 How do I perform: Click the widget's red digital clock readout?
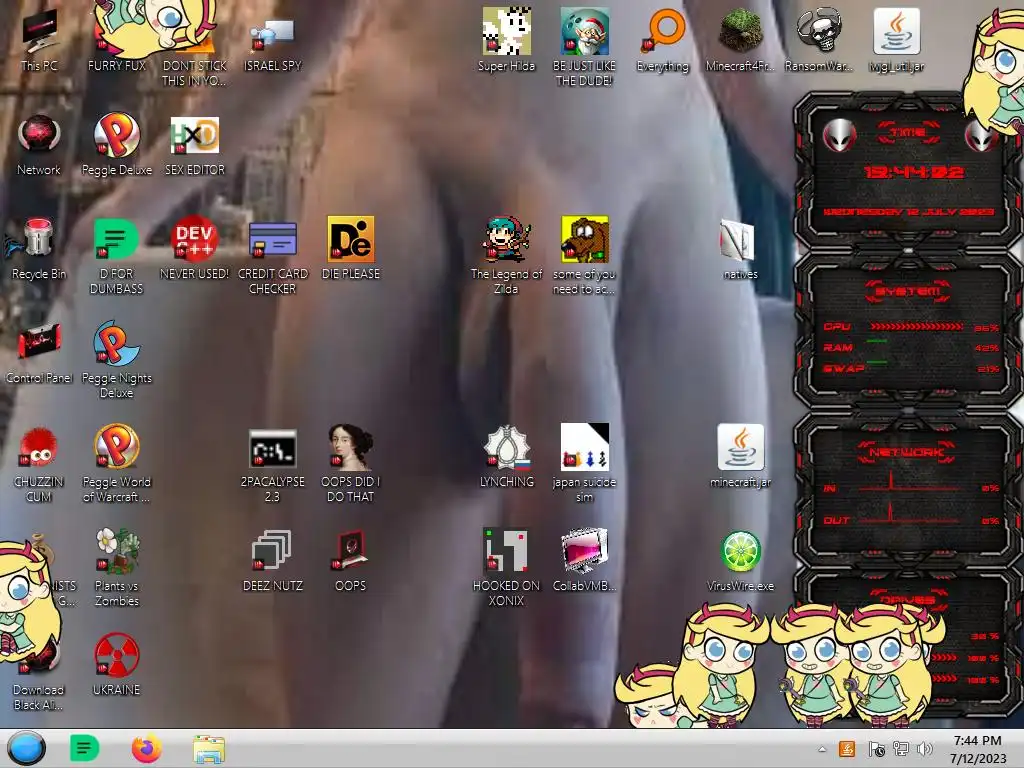tap(913, 172)
